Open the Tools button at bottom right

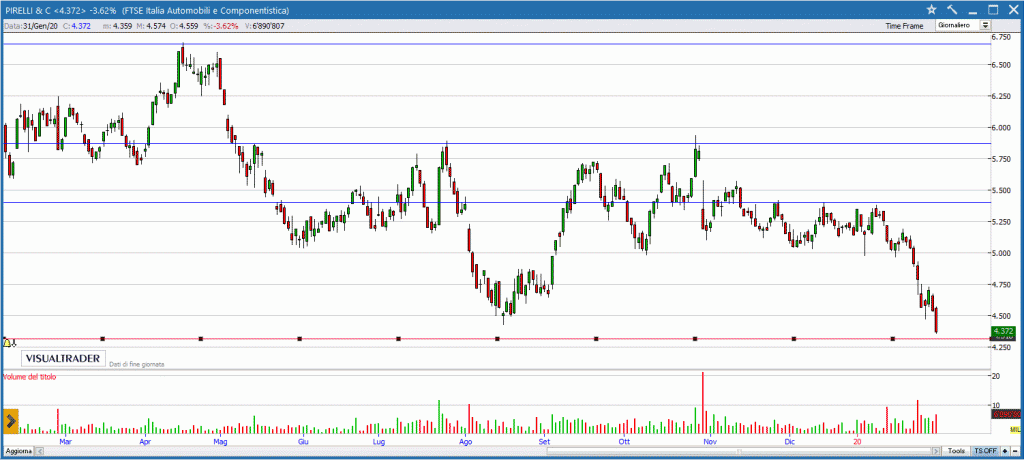[x=957, y=451]
